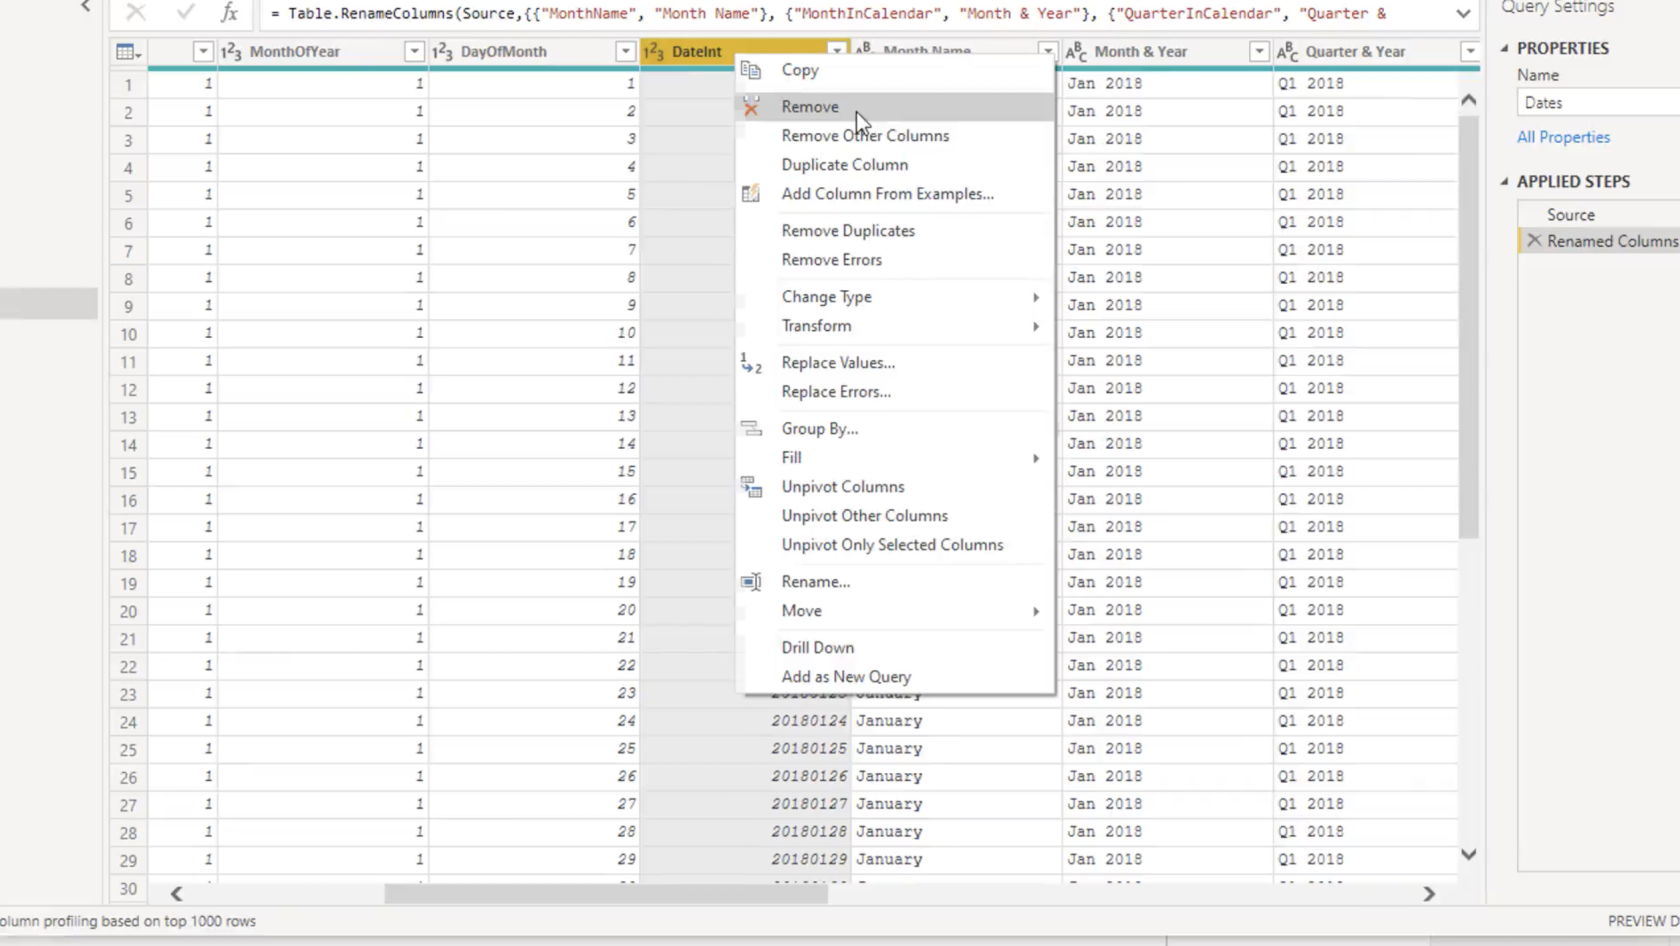The width and height of the screenshot is (1680, 946).
Task: Click the Unpivot Columns icon
Action: click(751, 487)
